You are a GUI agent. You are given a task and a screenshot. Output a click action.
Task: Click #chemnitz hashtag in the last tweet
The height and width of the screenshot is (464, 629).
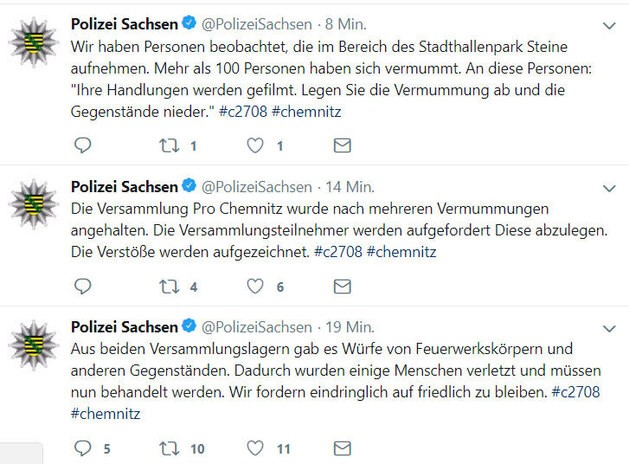click(105, 413)
